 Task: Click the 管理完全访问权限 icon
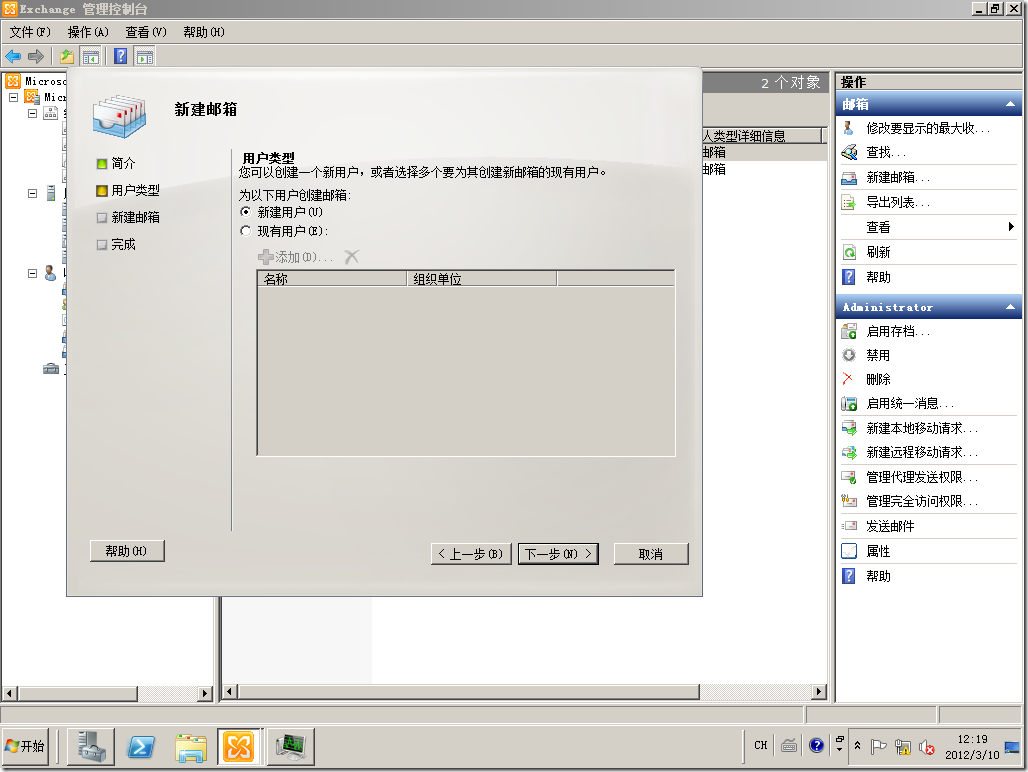849,501
